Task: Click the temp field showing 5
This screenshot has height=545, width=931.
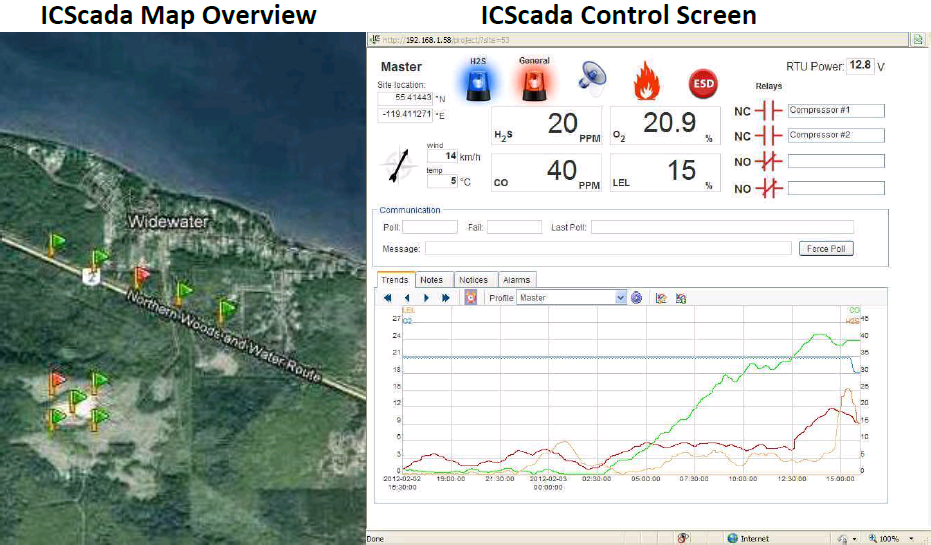Action: tap(442, 181)
